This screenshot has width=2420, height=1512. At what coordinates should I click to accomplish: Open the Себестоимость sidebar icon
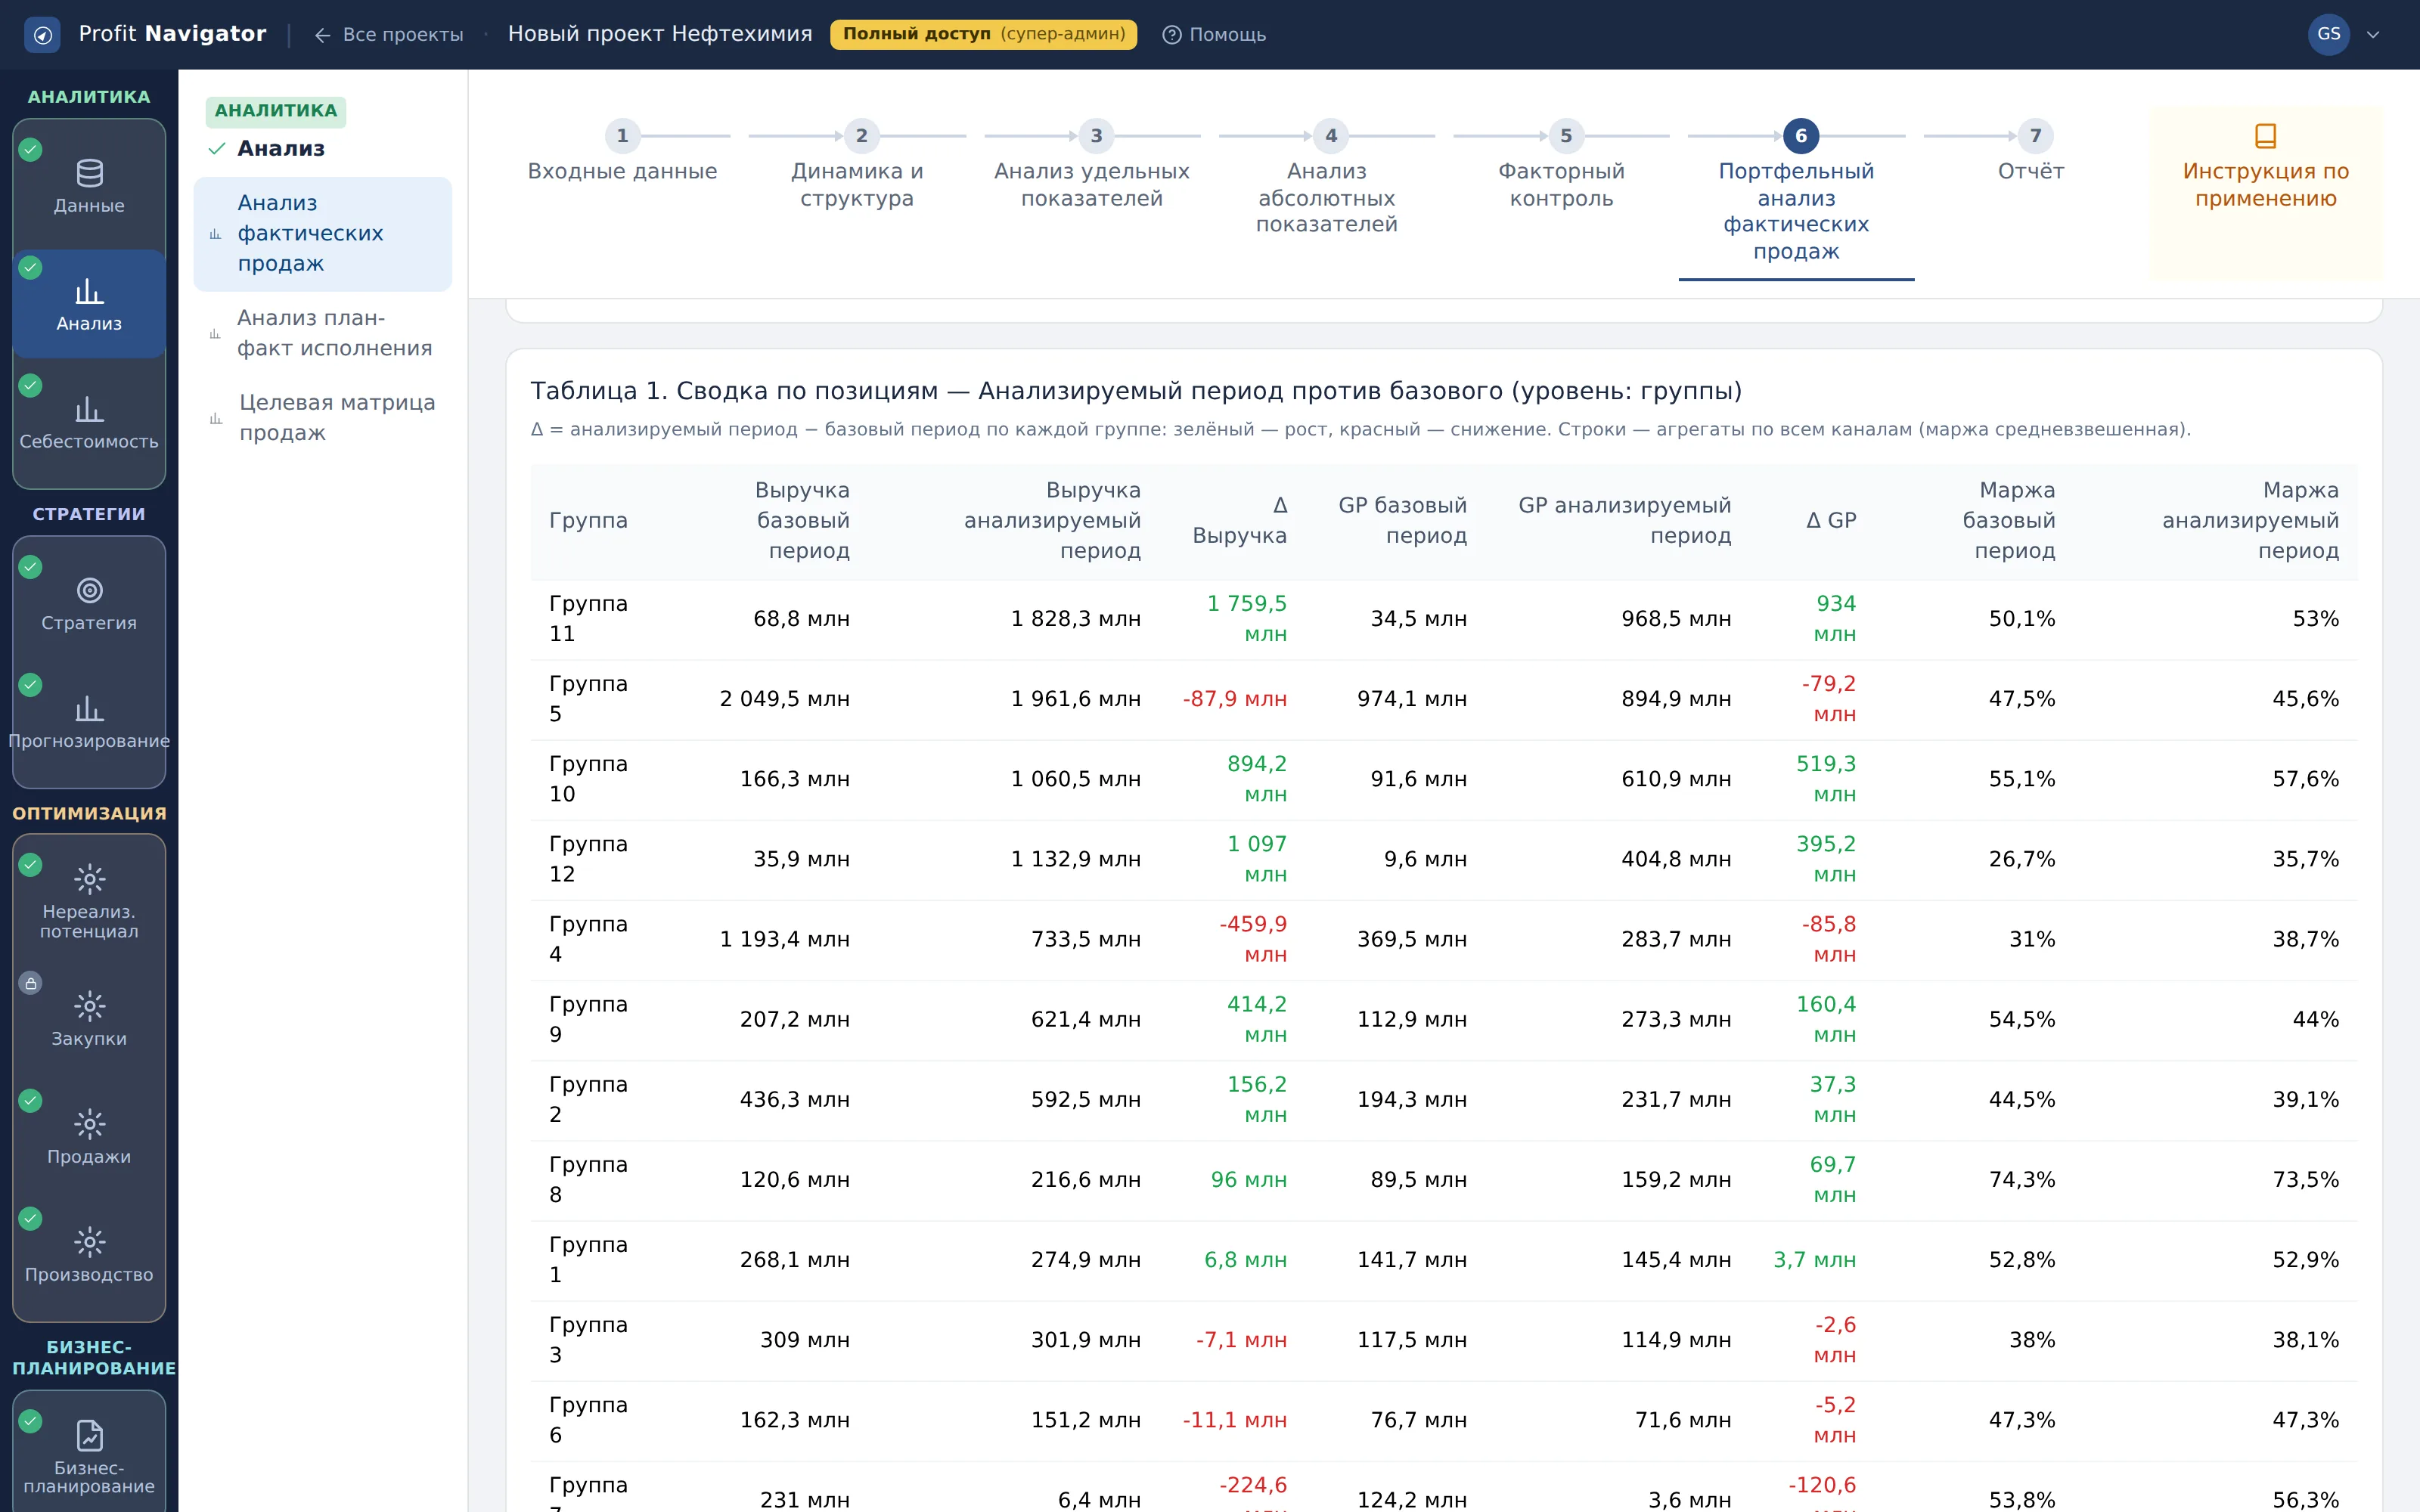(x=89, y=409)
